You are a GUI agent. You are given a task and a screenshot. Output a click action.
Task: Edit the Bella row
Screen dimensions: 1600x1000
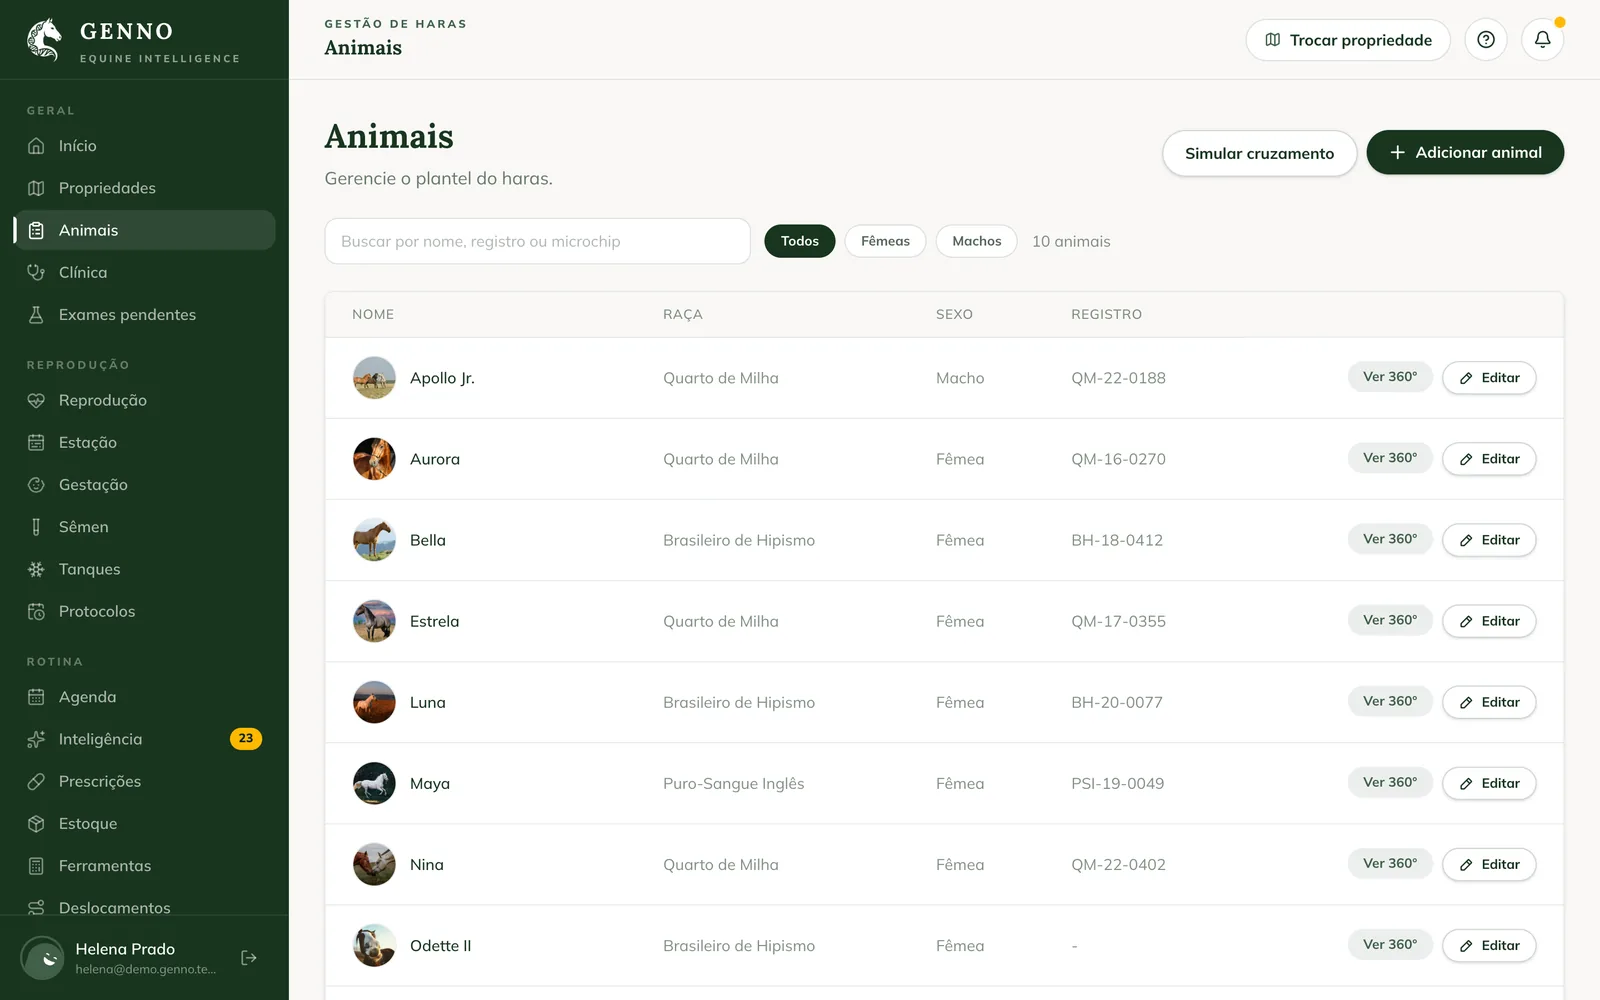(1489, 540)
